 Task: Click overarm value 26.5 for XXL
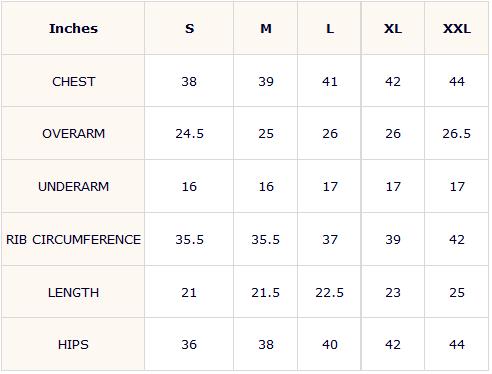pos(457,133)
